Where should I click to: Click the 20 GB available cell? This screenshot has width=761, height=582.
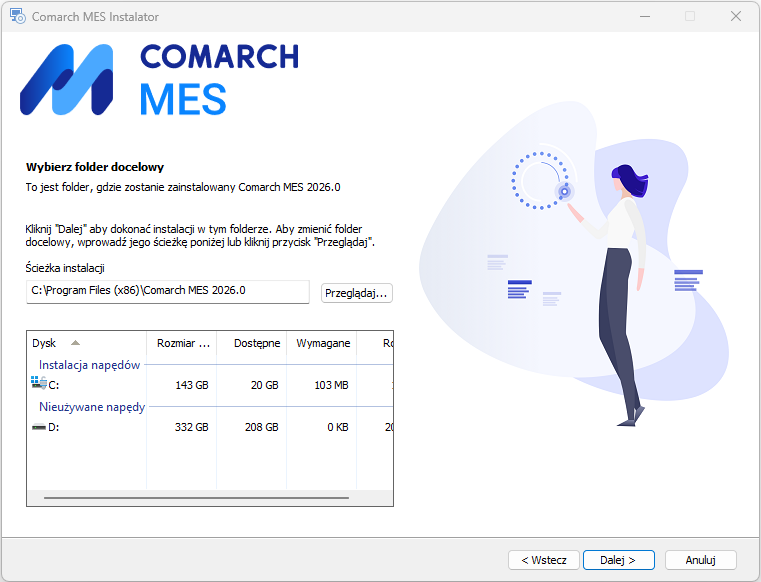[265, 385]
